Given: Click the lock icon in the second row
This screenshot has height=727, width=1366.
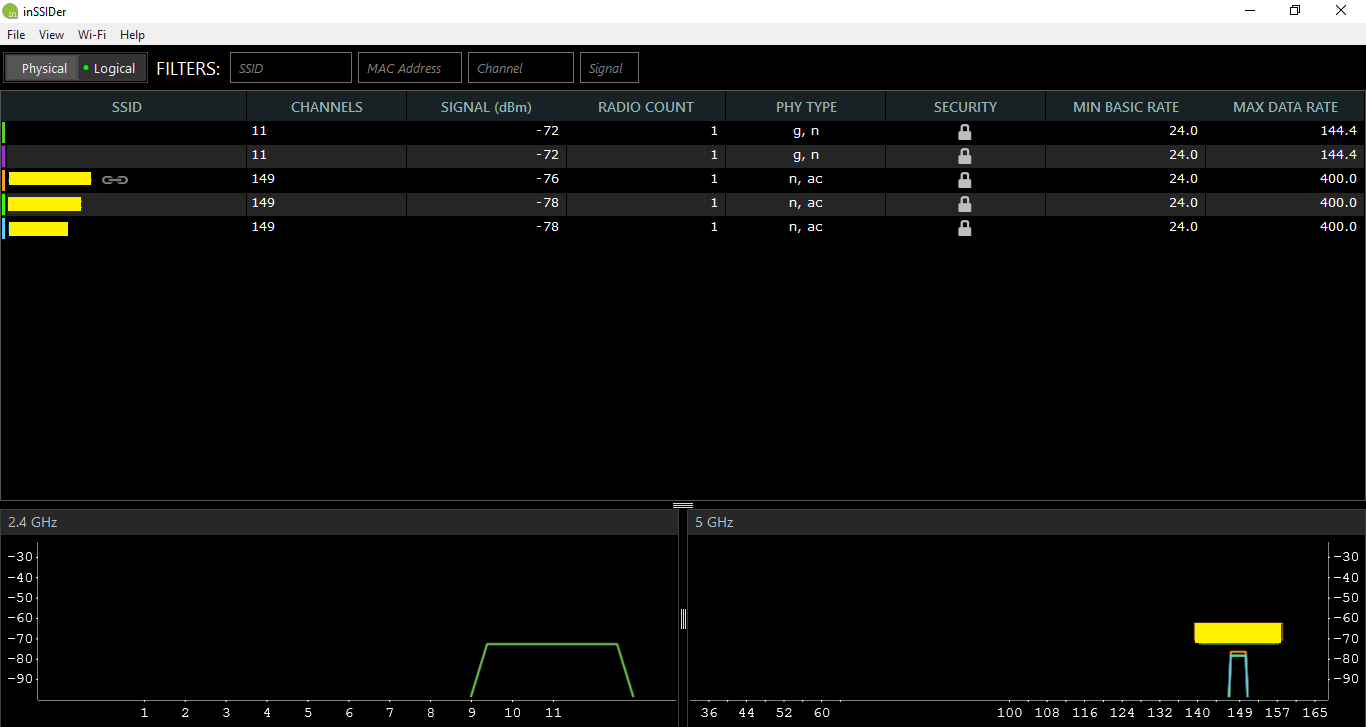Looking at the screenshot, I should tap(964, 156).
